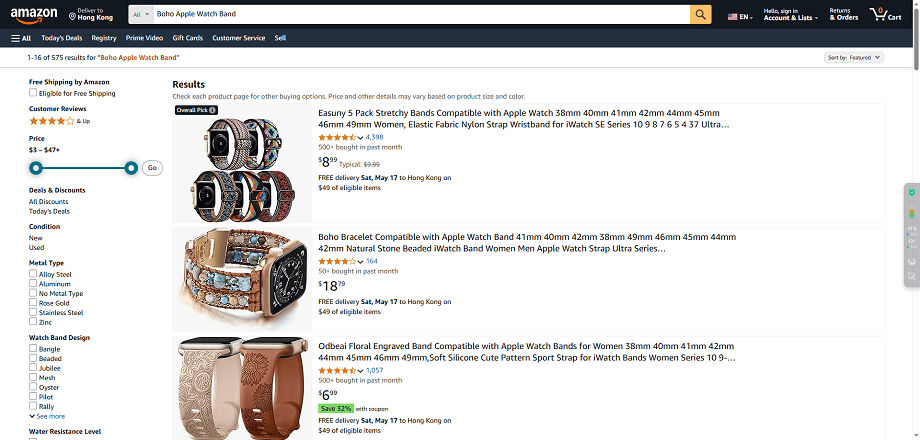The height and width of the screenshot is (440, 920).
Task: Click the orange search magnifier button
Action: pos(701,14)
